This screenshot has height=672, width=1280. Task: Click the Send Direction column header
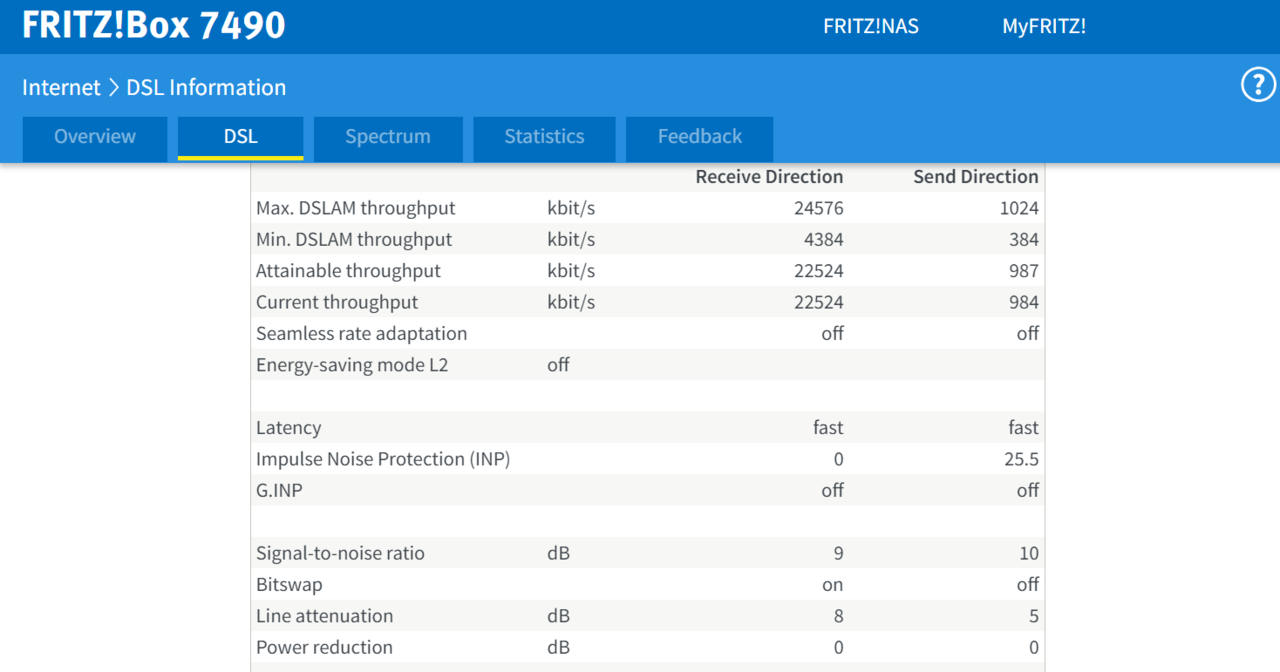(x=976, y=177)
